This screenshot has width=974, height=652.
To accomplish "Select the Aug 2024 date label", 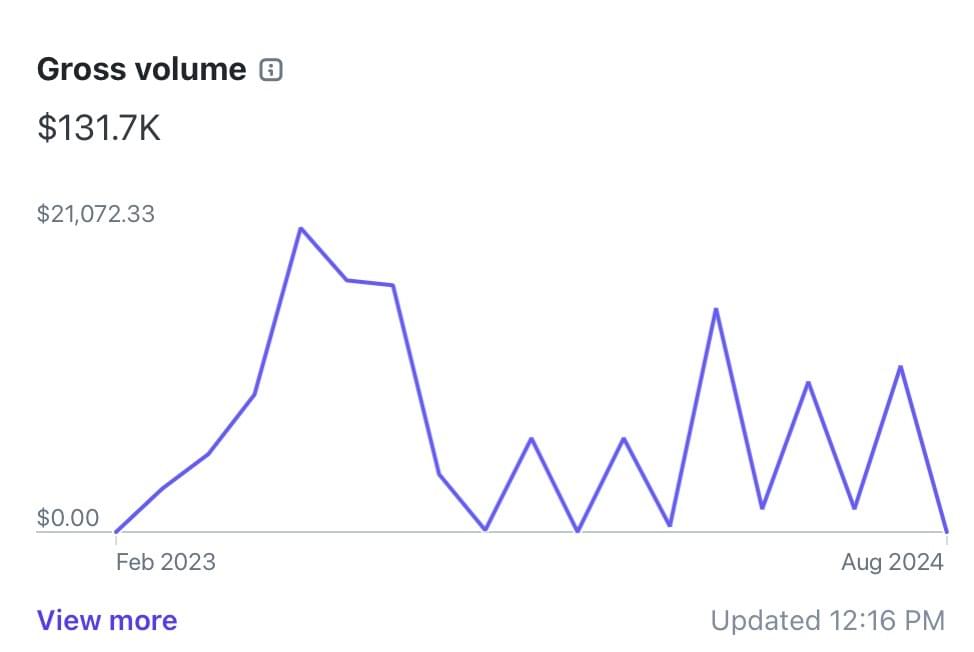I will pos(892,562).
